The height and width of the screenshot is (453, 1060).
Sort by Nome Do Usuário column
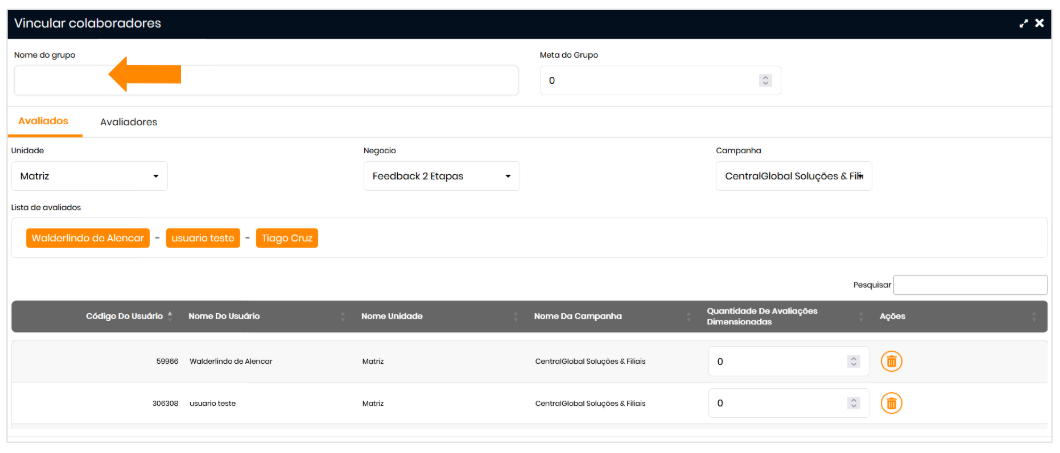(x=224, y=316)
